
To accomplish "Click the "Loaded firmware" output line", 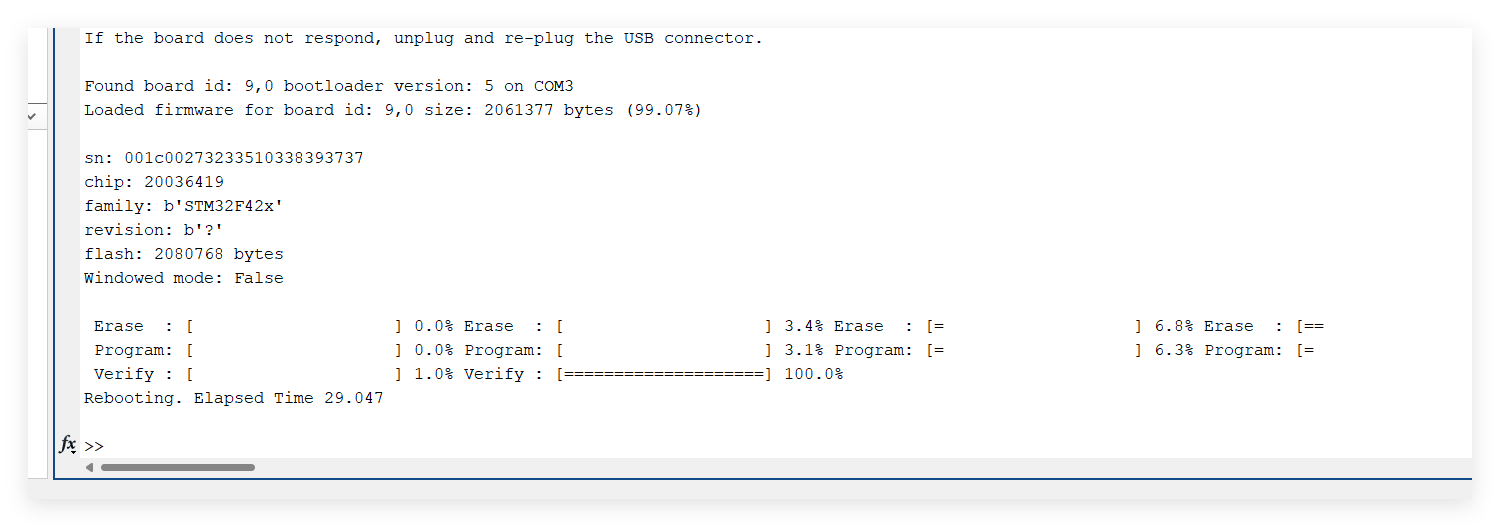I will tap(392, 110).
